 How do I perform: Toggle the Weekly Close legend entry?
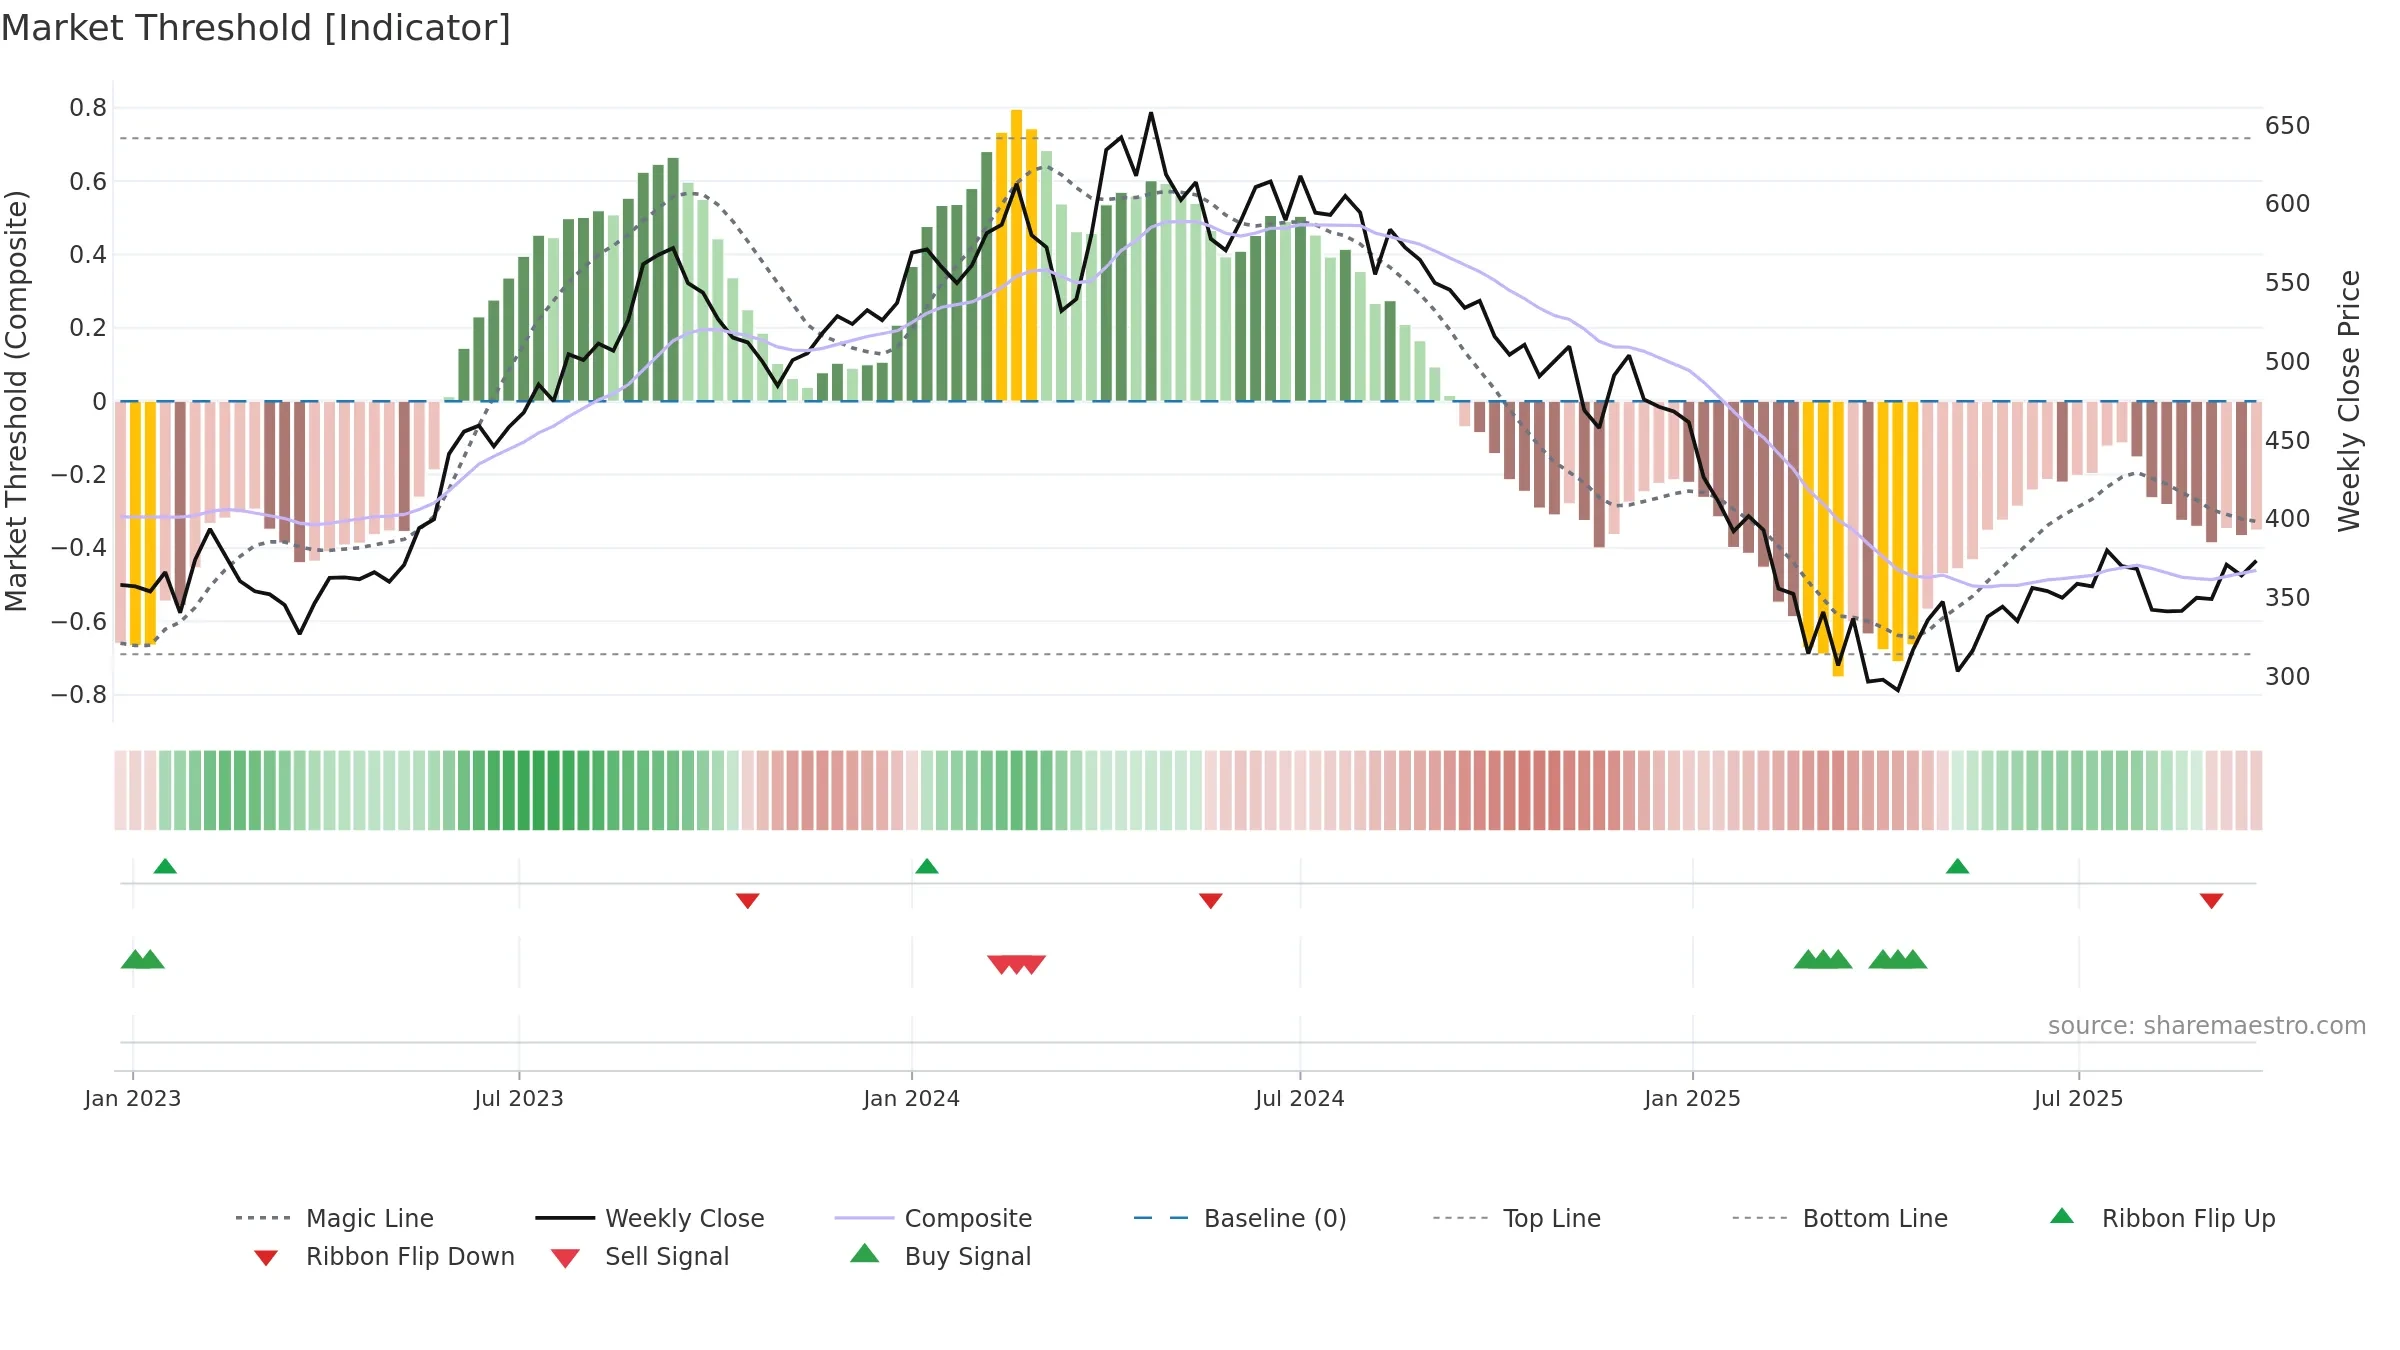pos(650,1218)
